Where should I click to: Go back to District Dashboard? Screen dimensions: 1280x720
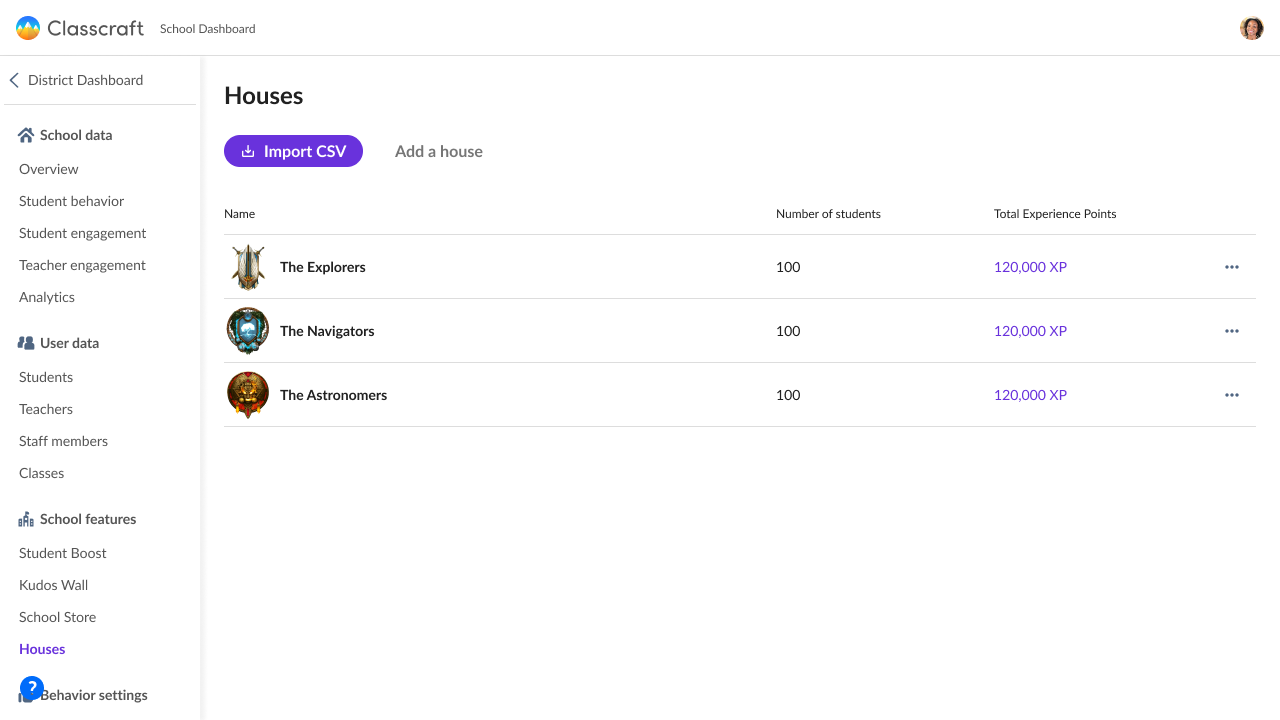click(x=76, y=80)
